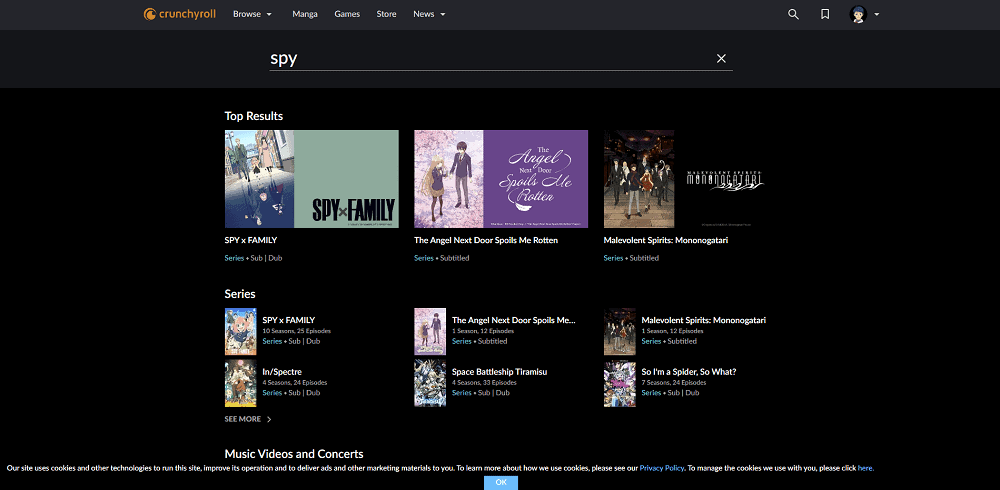Screen dimensions: 1000x490
Task: Open the Crunchyroll home logo
Action: pyautogui.click(x=180, y=14)
